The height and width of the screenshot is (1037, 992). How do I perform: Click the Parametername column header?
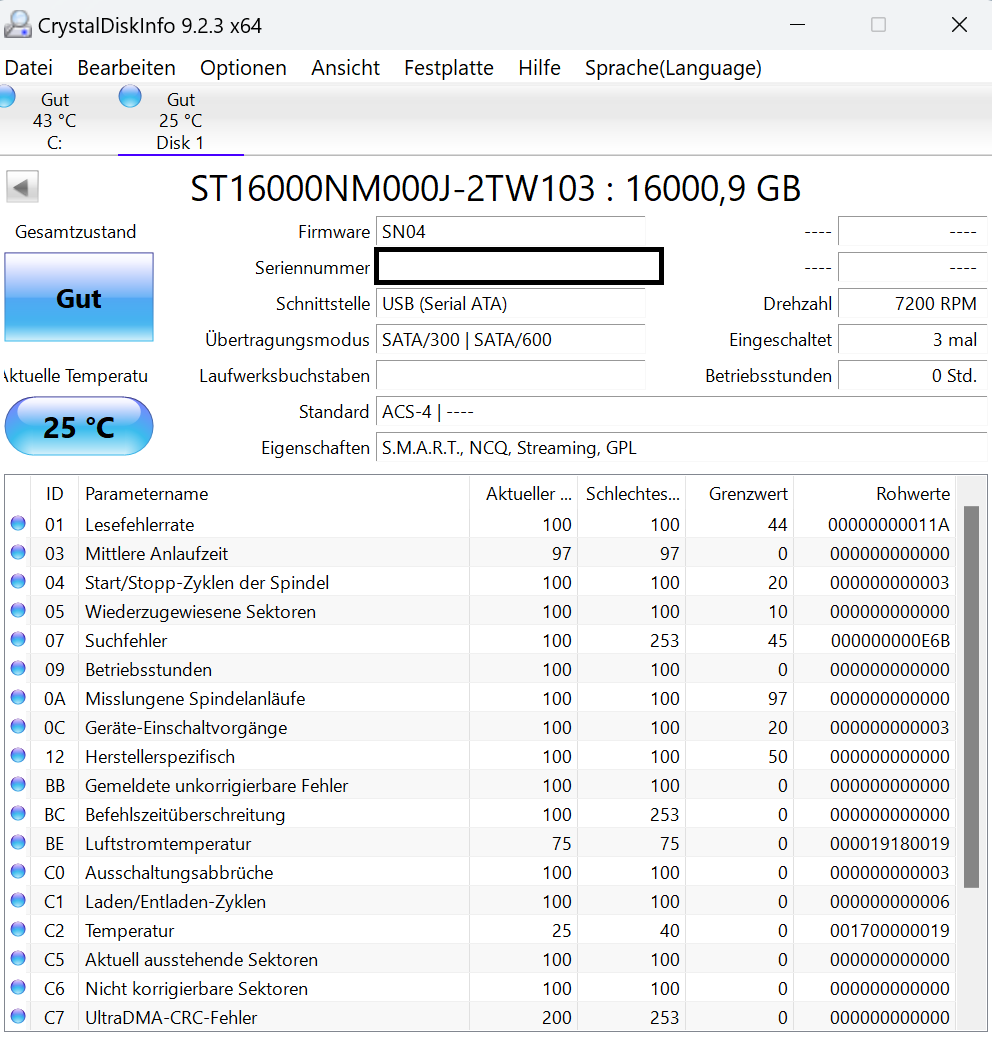click(x=274, y=494)
